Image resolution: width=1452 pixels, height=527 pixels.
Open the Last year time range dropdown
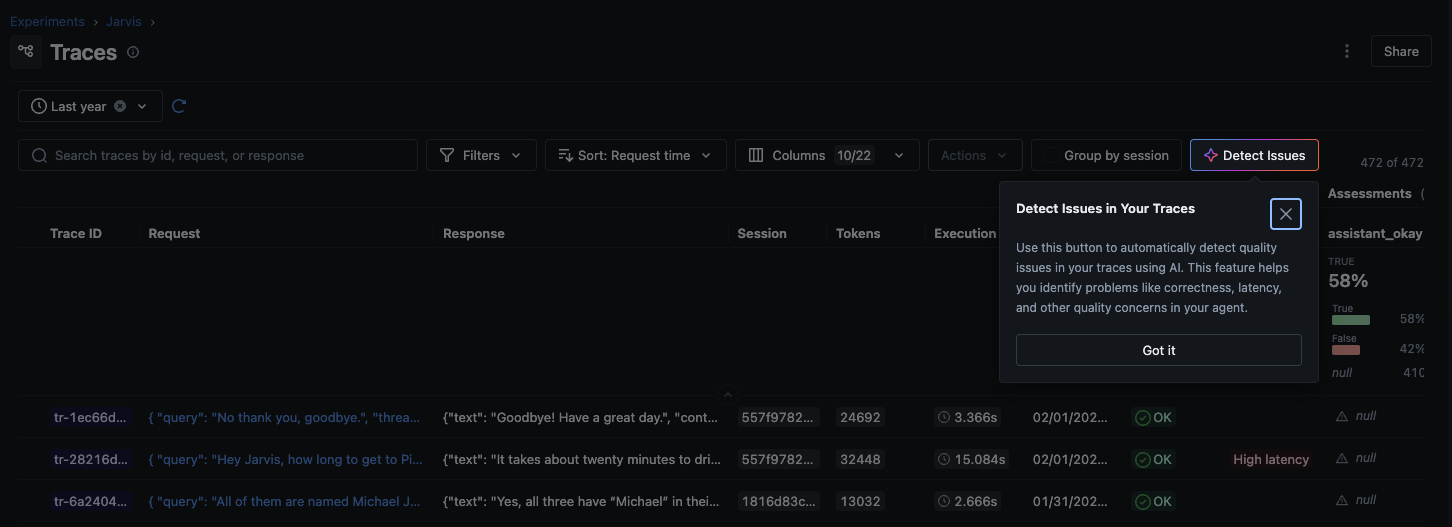click(90, 106)
